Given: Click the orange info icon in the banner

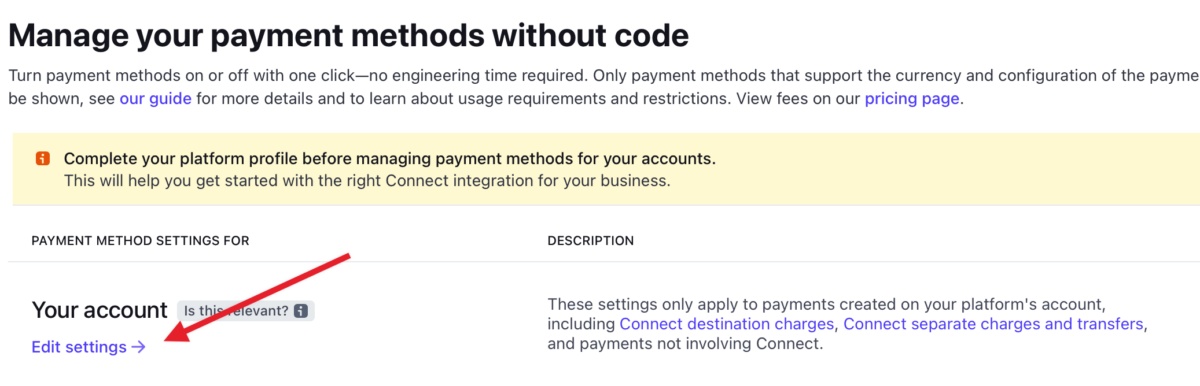Looking at the screenshot, I should pos(43,159).
